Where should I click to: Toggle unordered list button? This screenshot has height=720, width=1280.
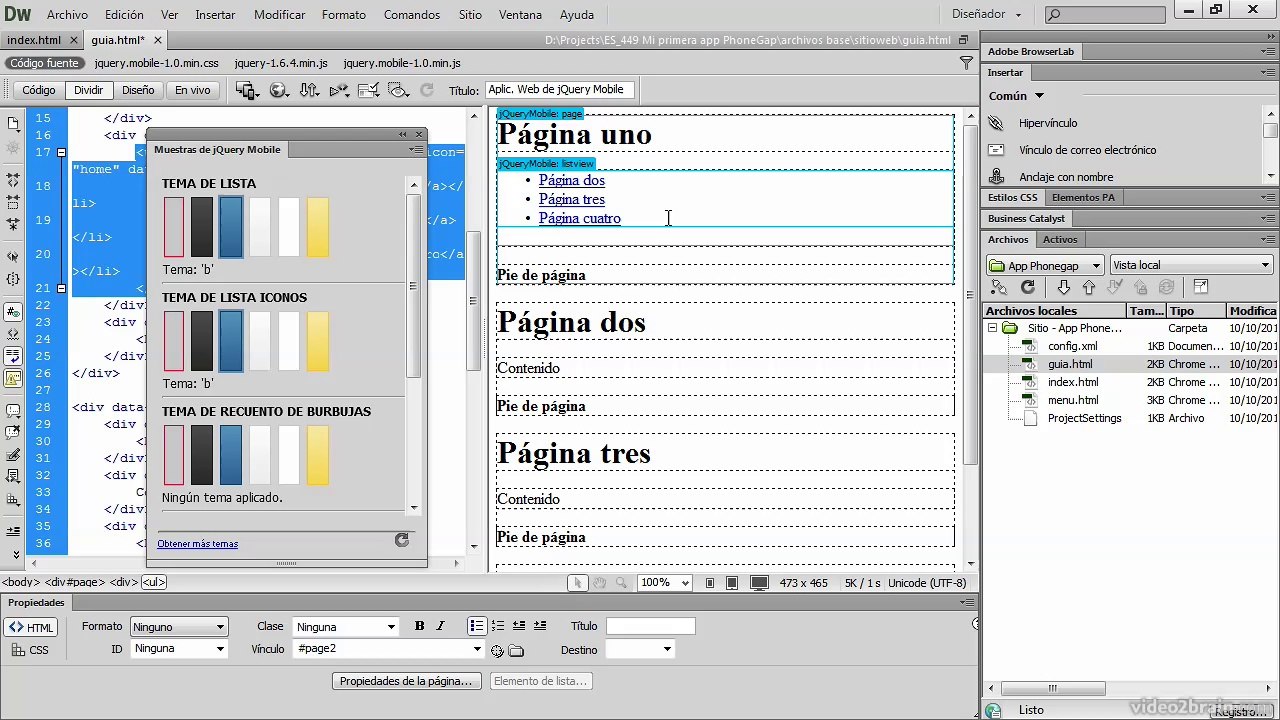[x=477, y=626]
